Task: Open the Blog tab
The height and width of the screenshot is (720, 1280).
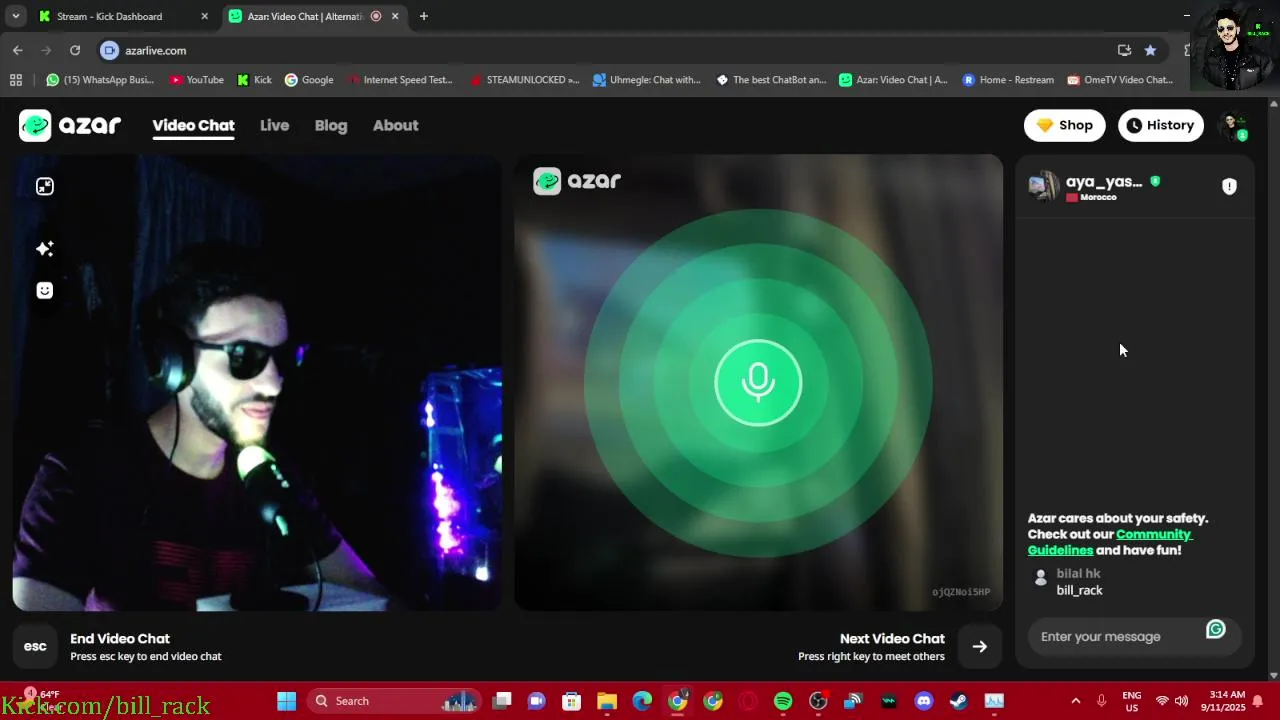Action: pos(331,125)
